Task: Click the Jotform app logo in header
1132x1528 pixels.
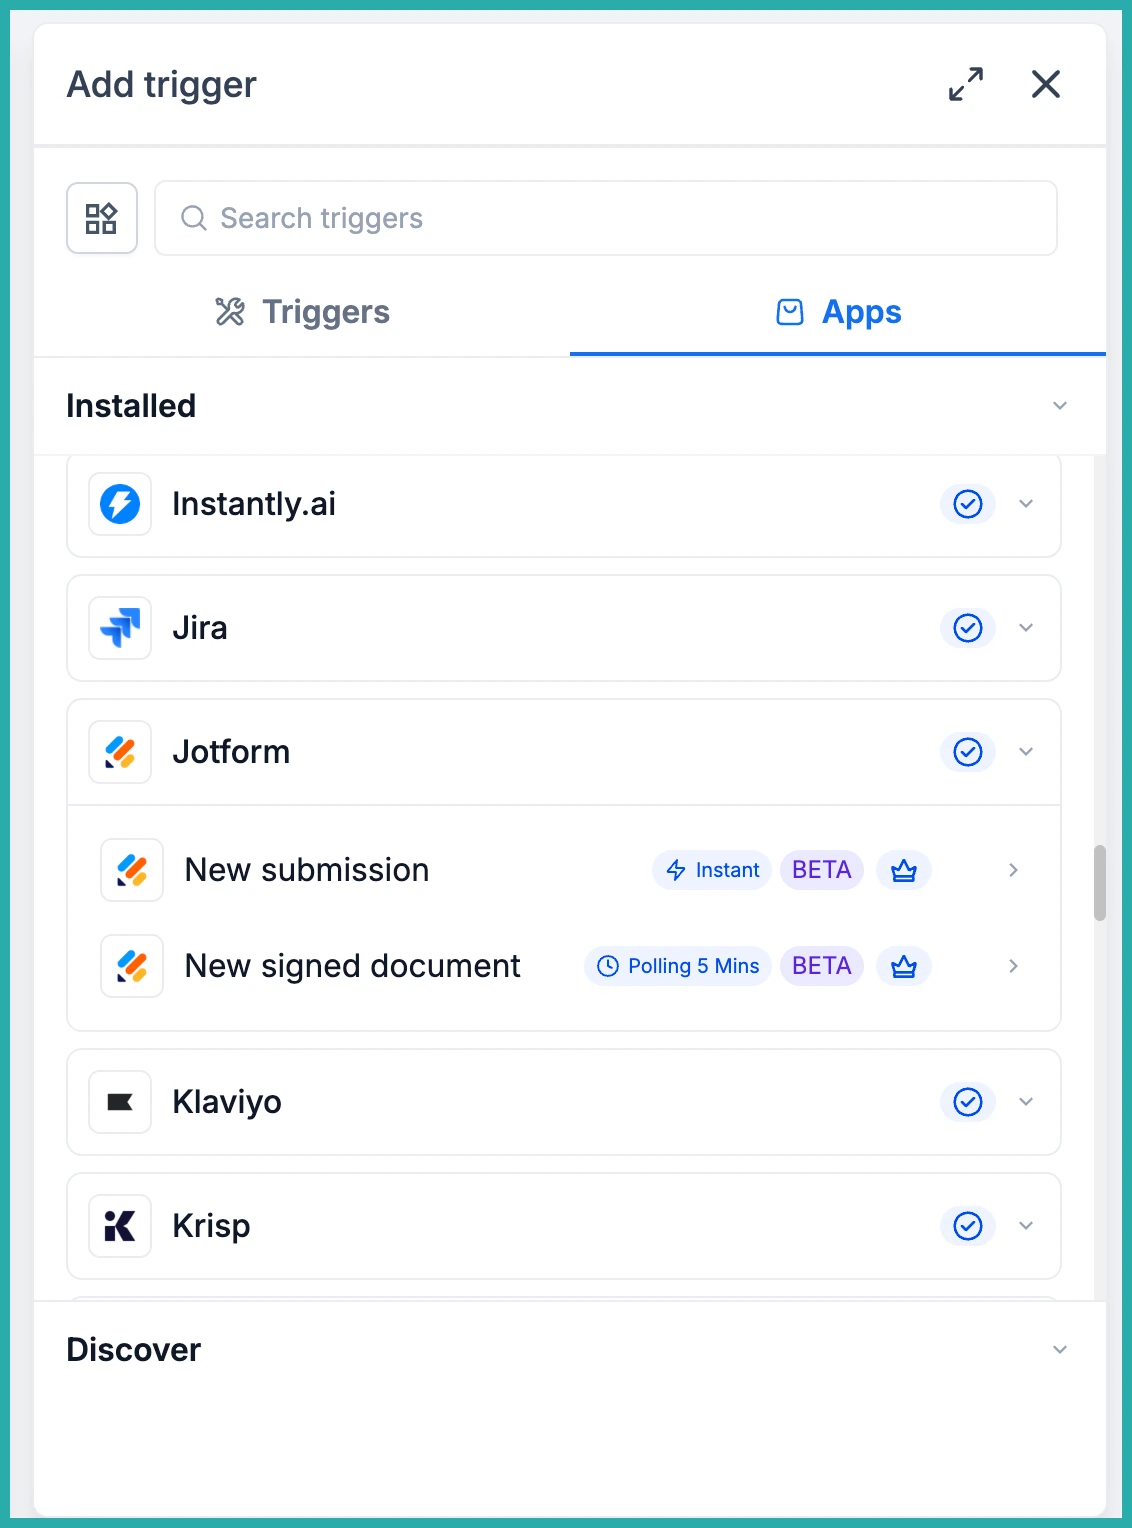Action: 120,752
